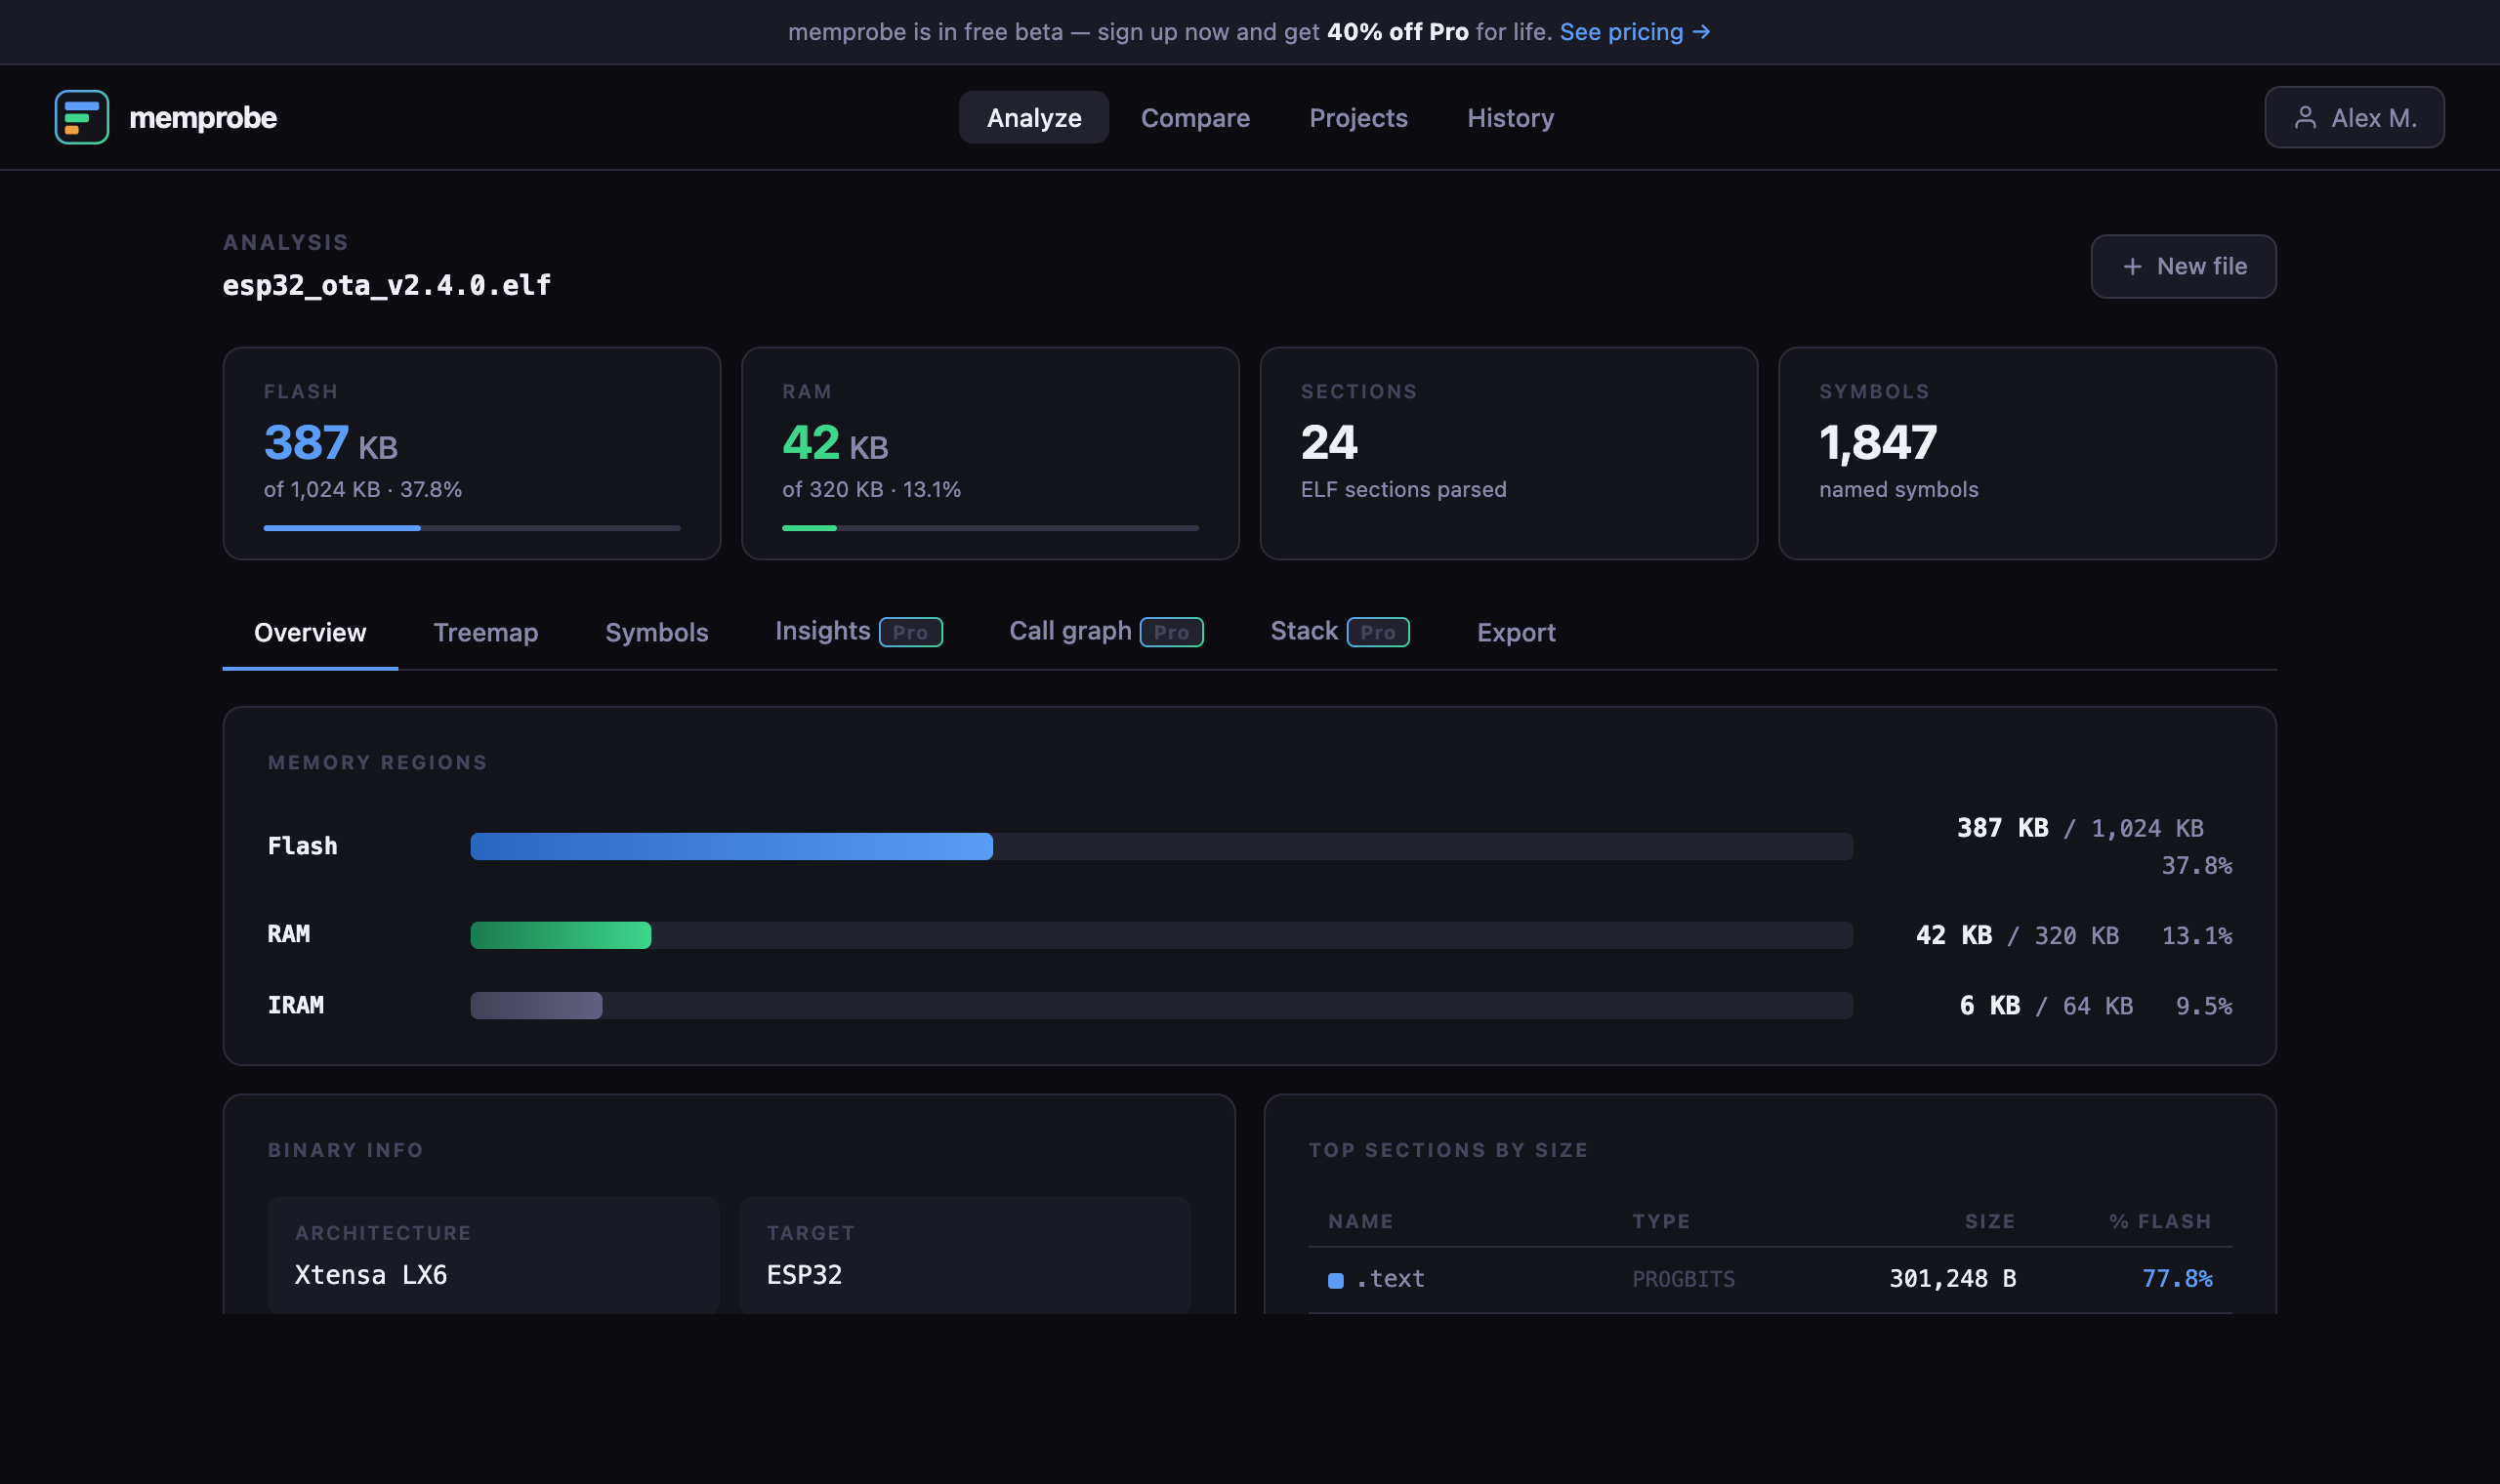Click the Flash memory region bar
This screenshot has width=2500, height=1484.
point(1161,846)
